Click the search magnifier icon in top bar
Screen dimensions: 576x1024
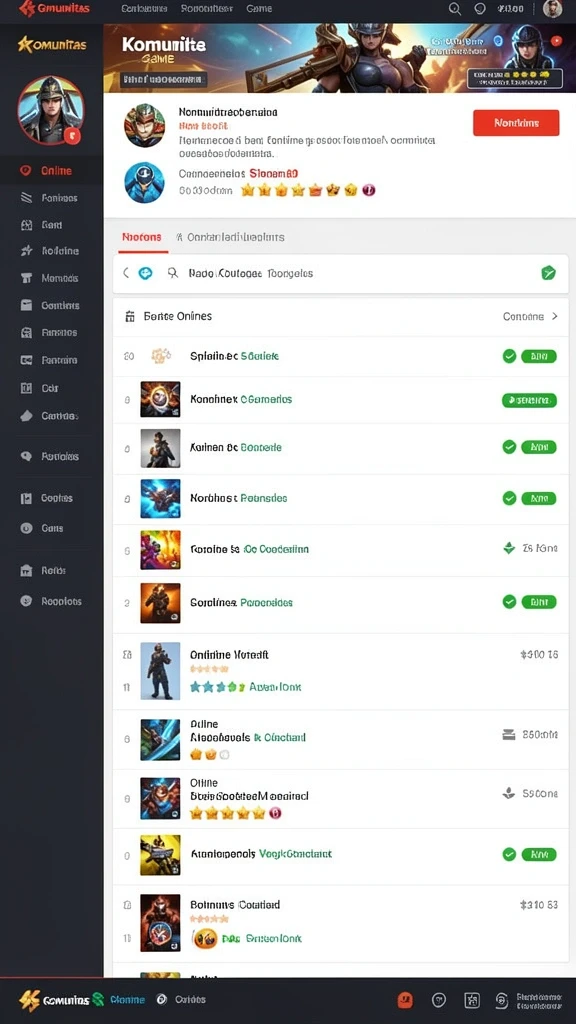[x=455, y=9]
